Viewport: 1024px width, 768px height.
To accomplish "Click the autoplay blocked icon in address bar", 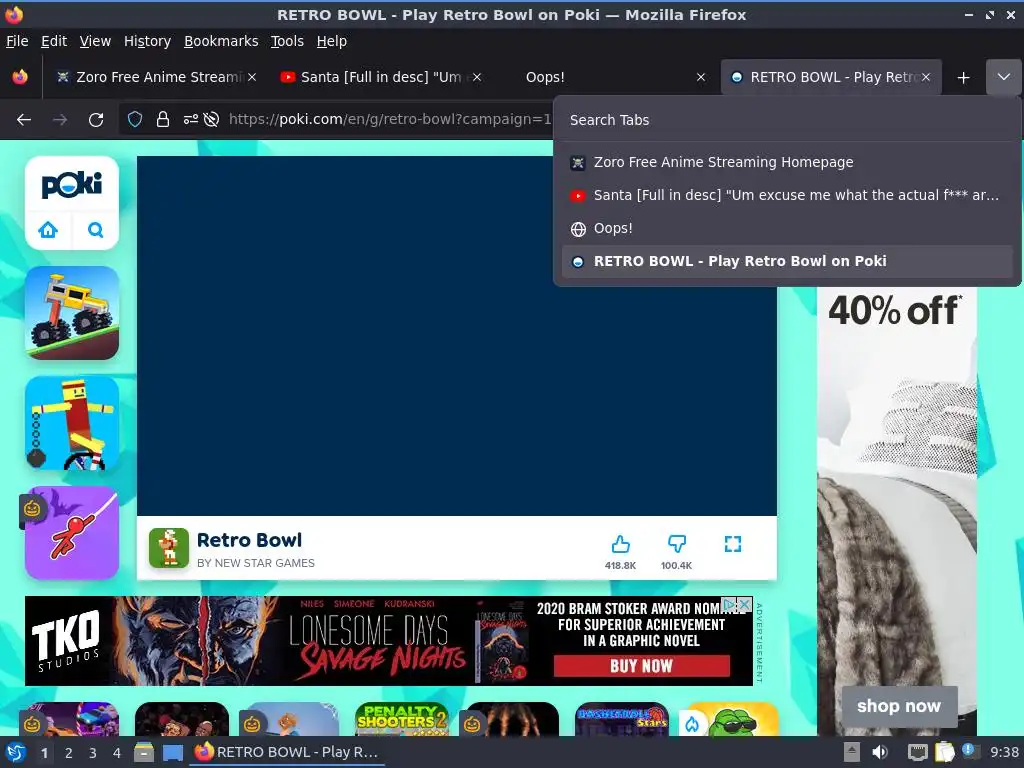I will click(x=211, y=119).
